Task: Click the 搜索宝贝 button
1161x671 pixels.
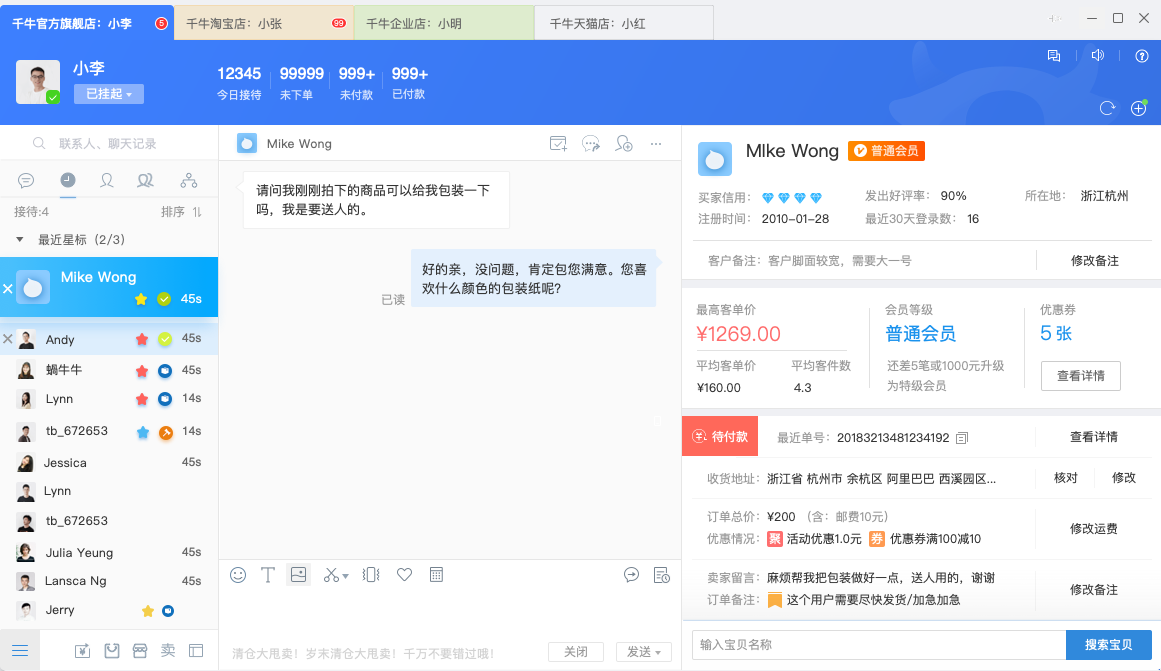Action: (x=1108, y=645)
